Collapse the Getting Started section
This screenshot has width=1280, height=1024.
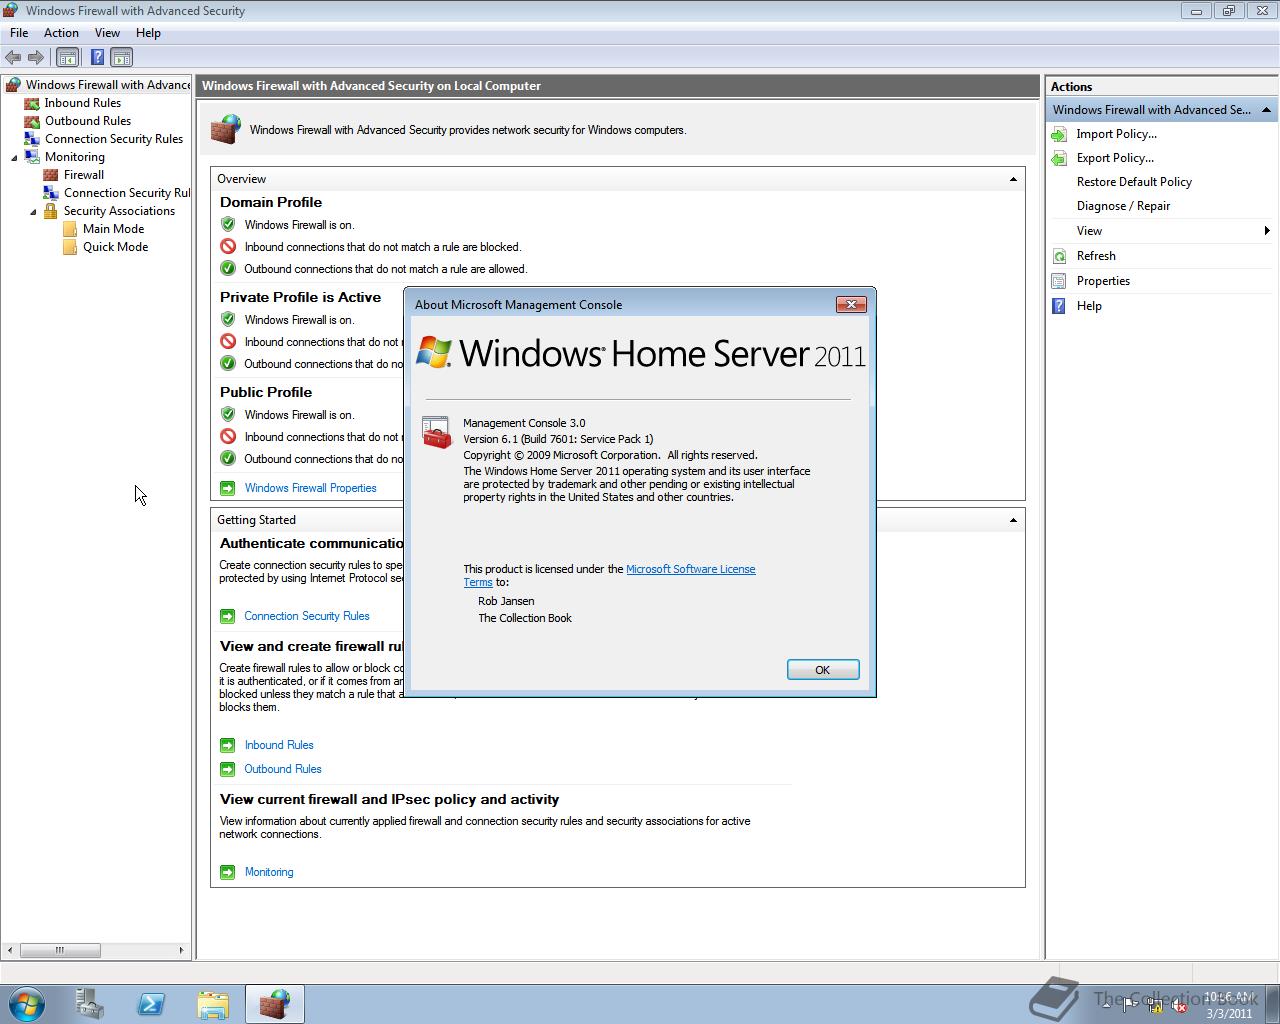click(x=1013, y=520)
